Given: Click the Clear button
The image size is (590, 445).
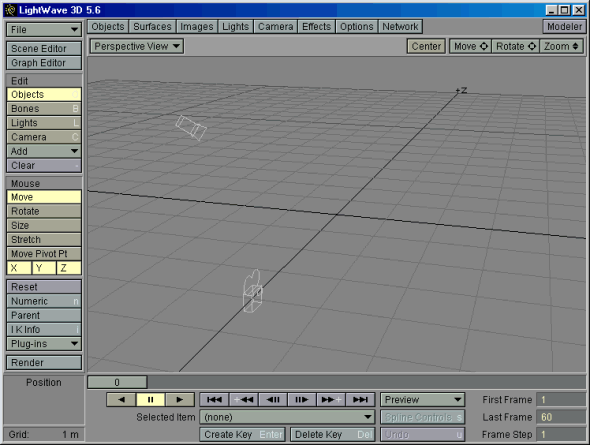Looking at the screenshot, I should 44,166.
